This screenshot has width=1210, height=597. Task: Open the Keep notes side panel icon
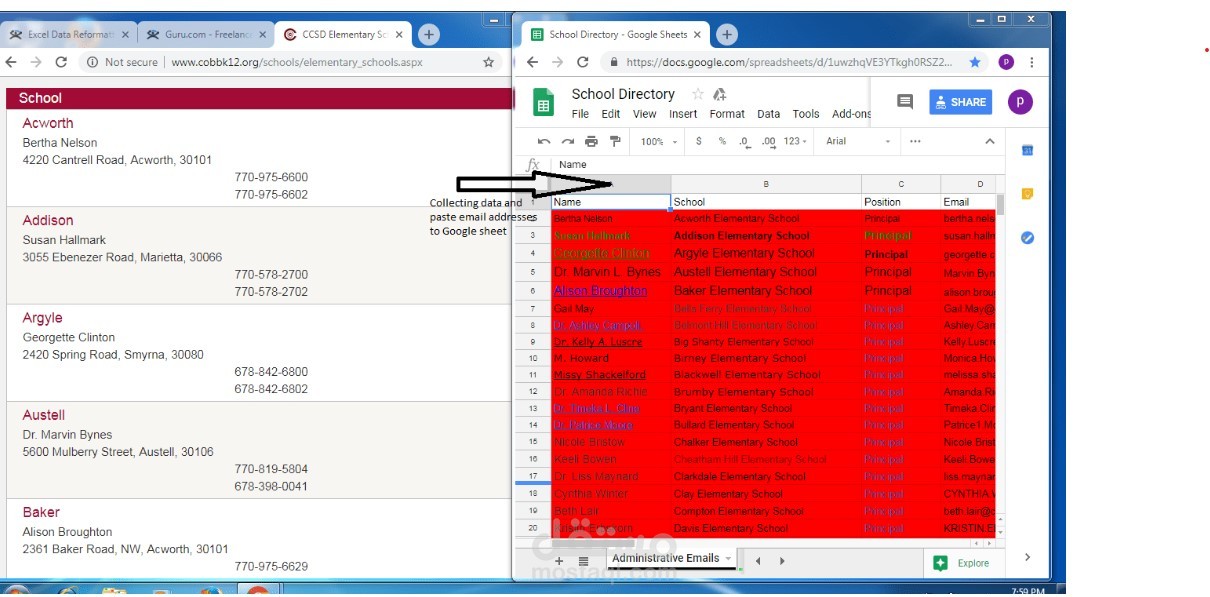[x=1027, y=194]
